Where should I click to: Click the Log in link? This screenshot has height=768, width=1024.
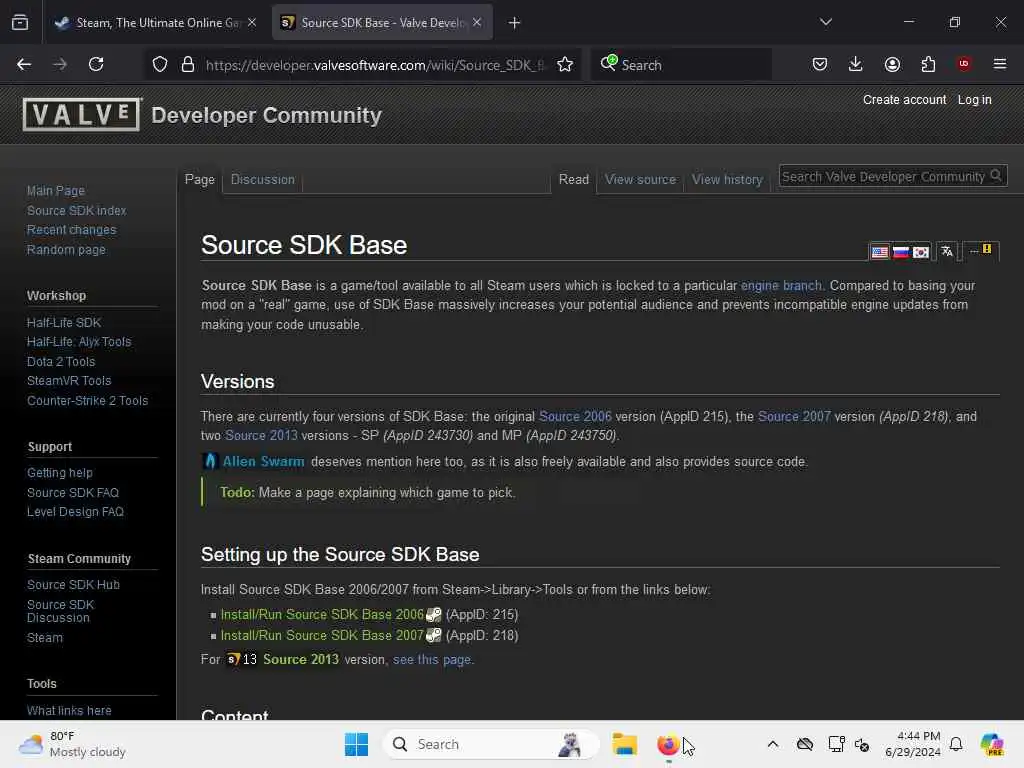[974, 100]
